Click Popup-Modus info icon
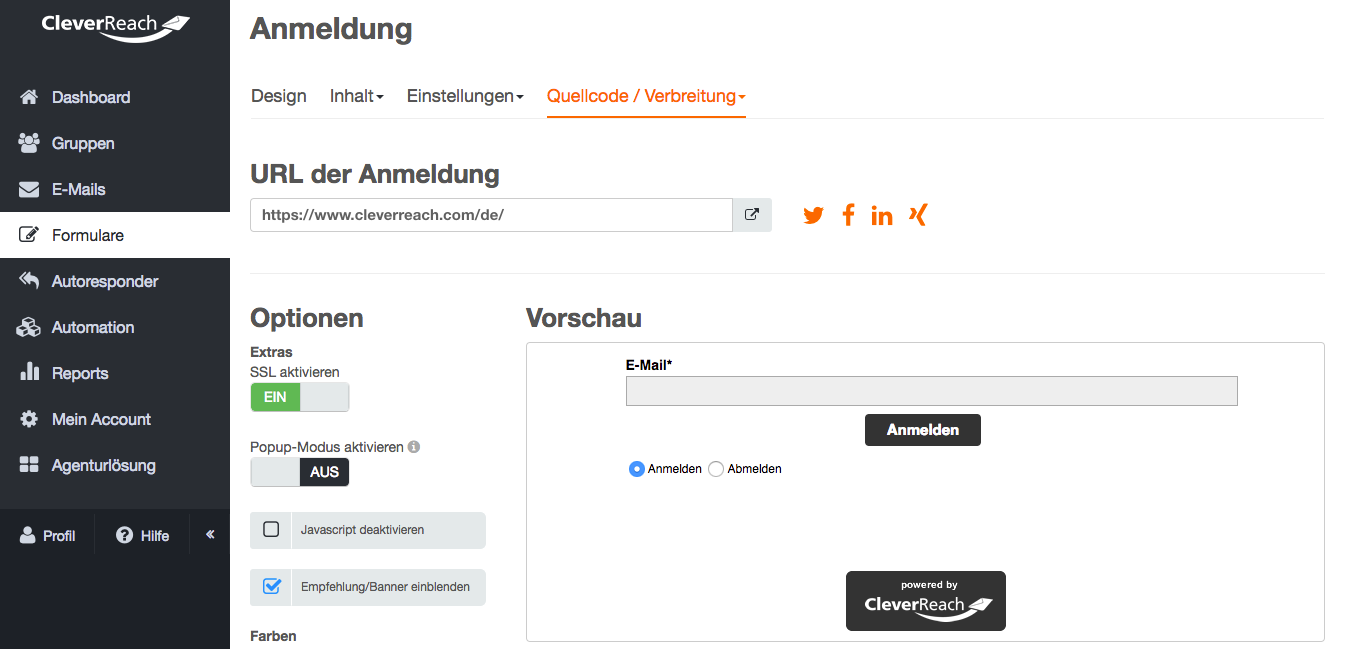The width and height of the screenshot is (1365, 649). pos(414,447)
